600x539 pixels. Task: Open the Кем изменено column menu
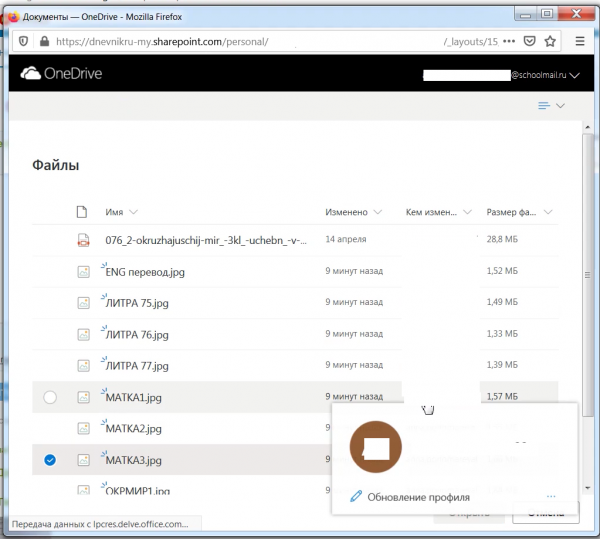pos(465,212)
